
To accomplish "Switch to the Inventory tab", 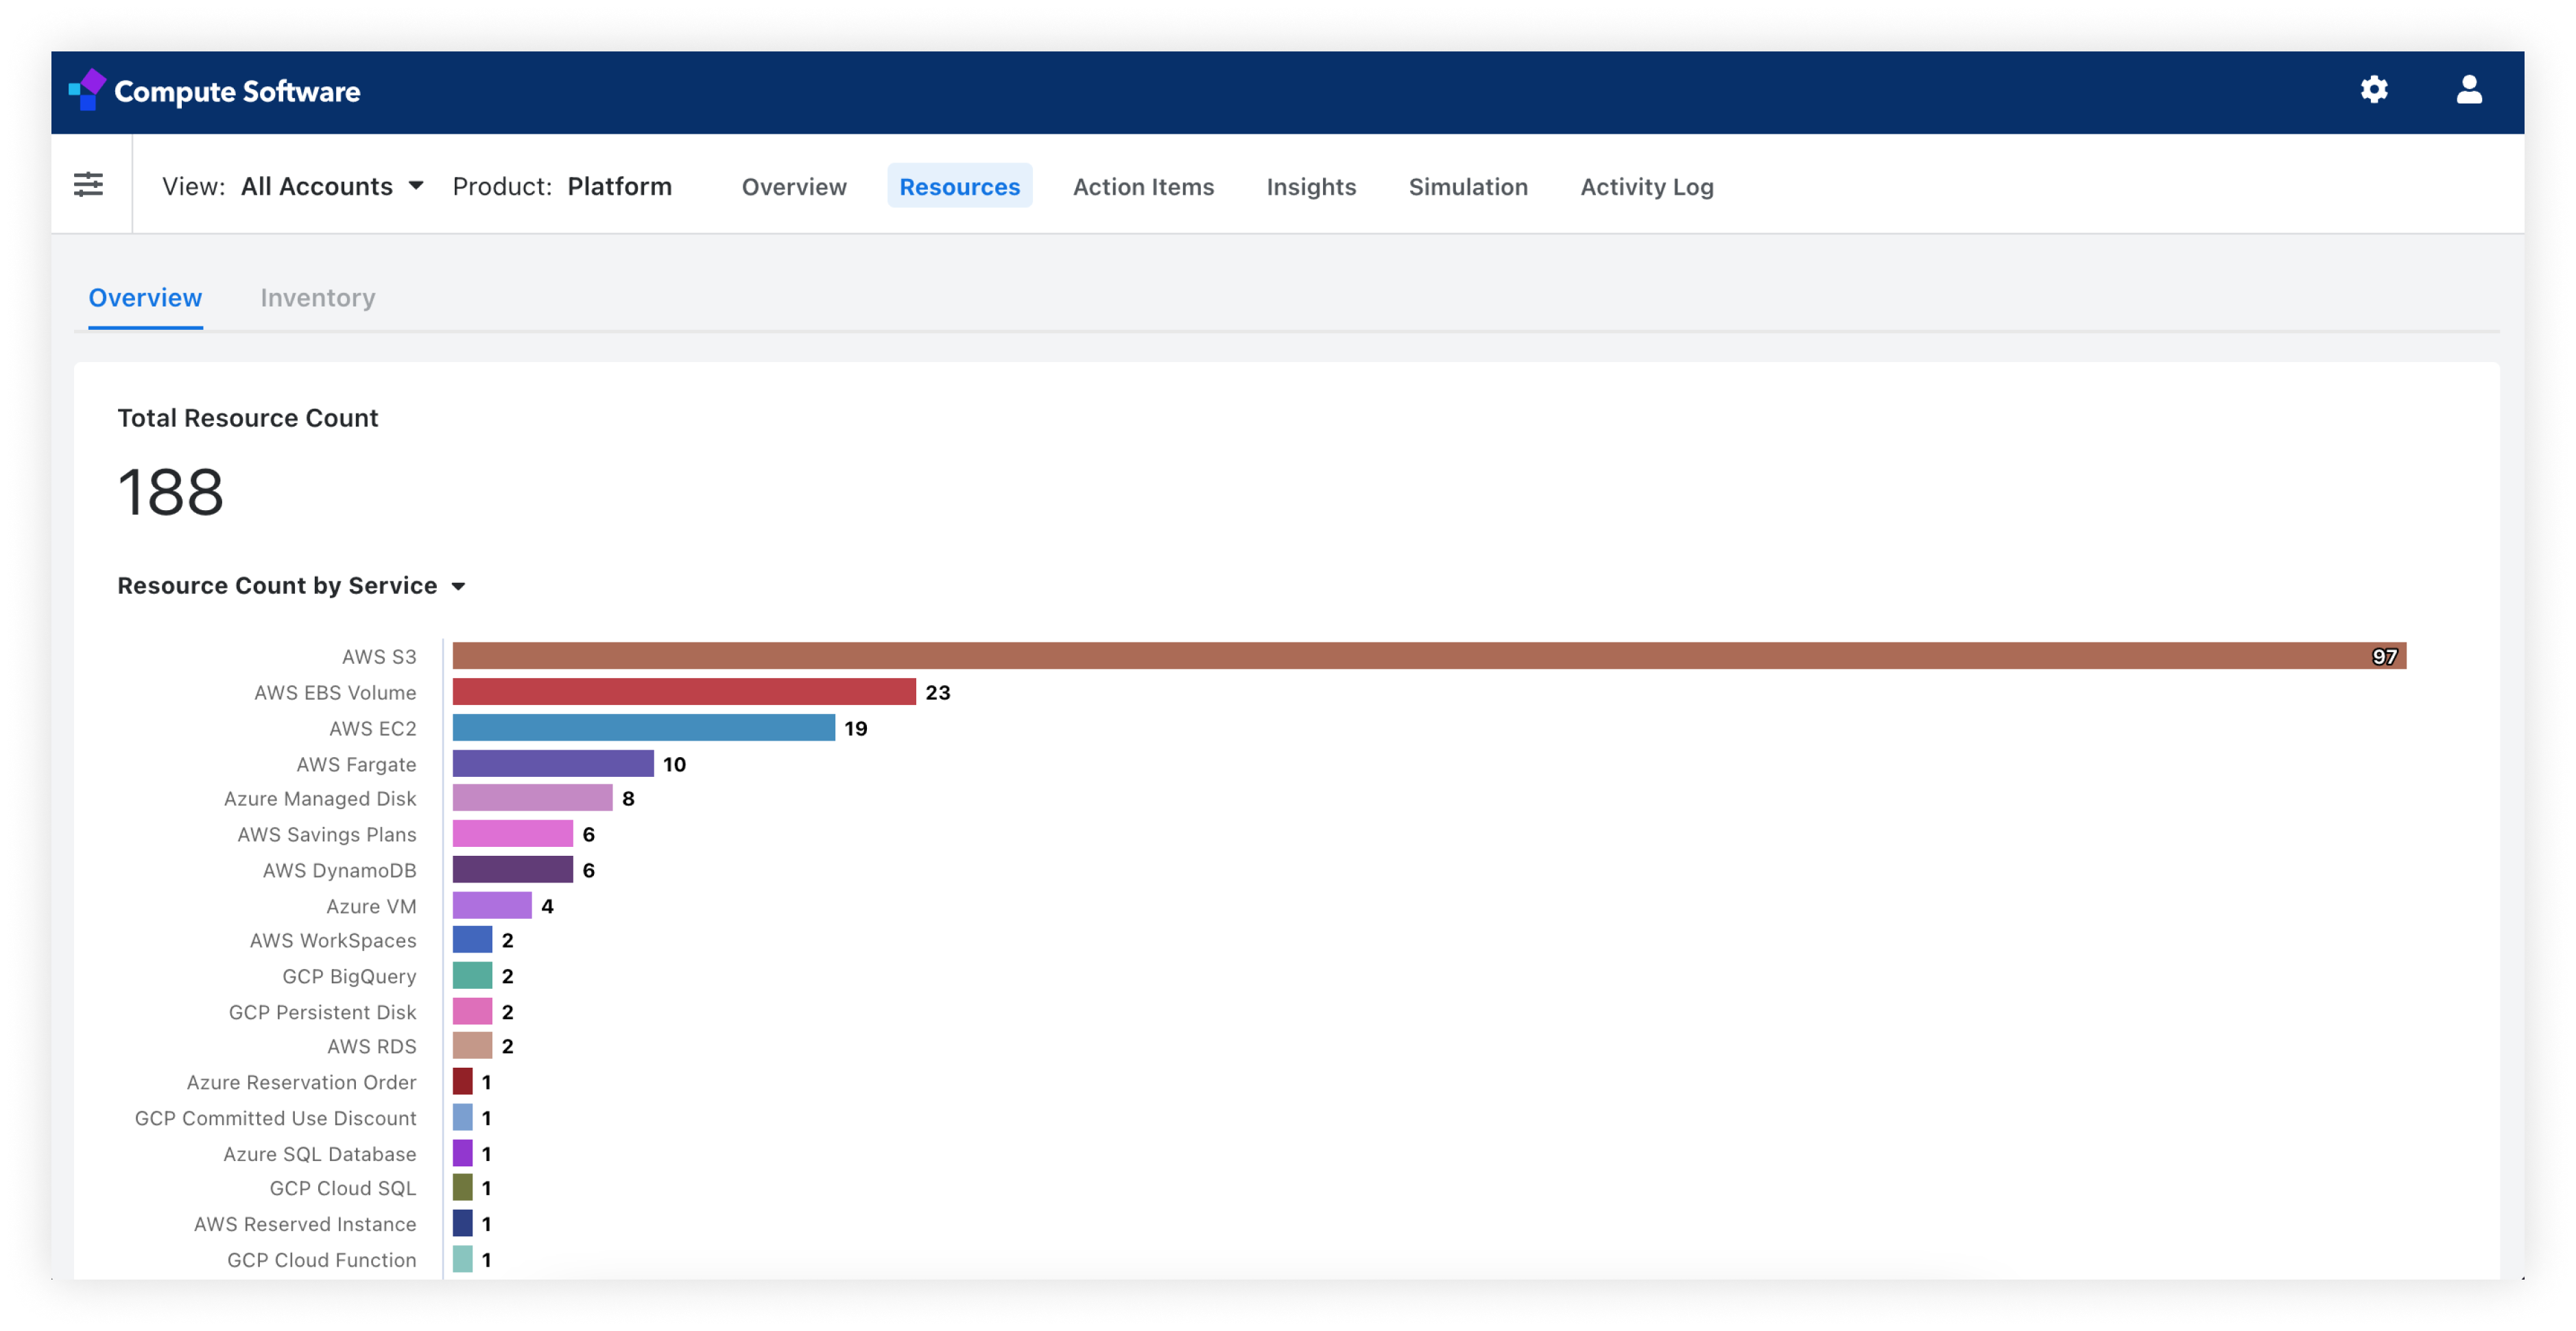I will pos(318,298).
